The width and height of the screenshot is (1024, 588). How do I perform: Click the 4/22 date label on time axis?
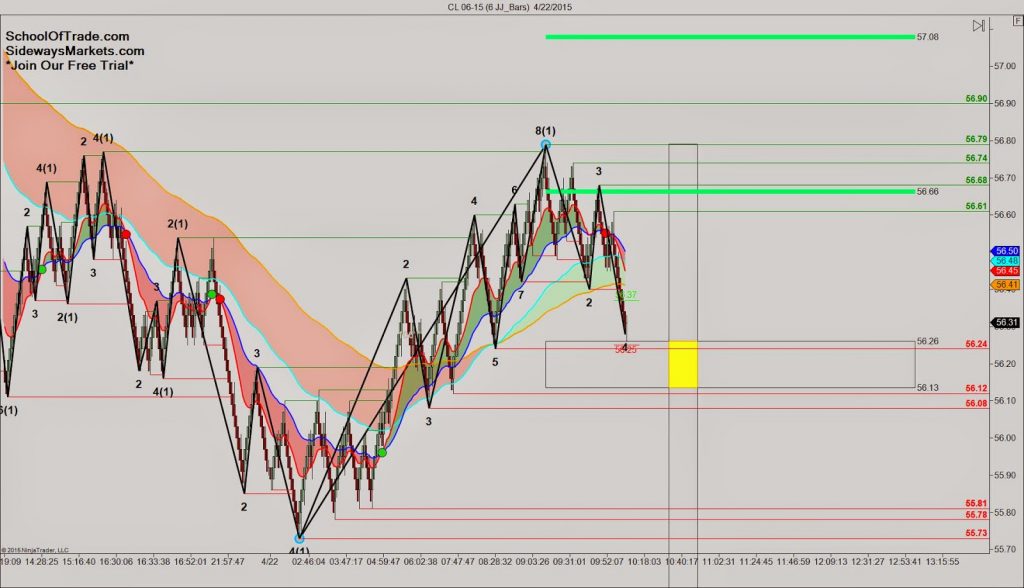pos(269,561)
